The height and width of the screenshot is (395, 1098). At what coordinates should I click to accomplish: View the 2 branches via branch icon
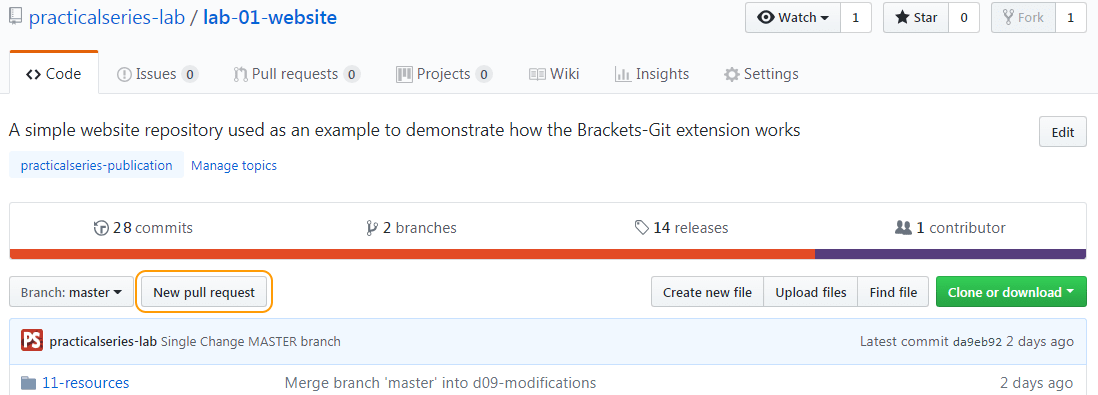tap(372, 228)
